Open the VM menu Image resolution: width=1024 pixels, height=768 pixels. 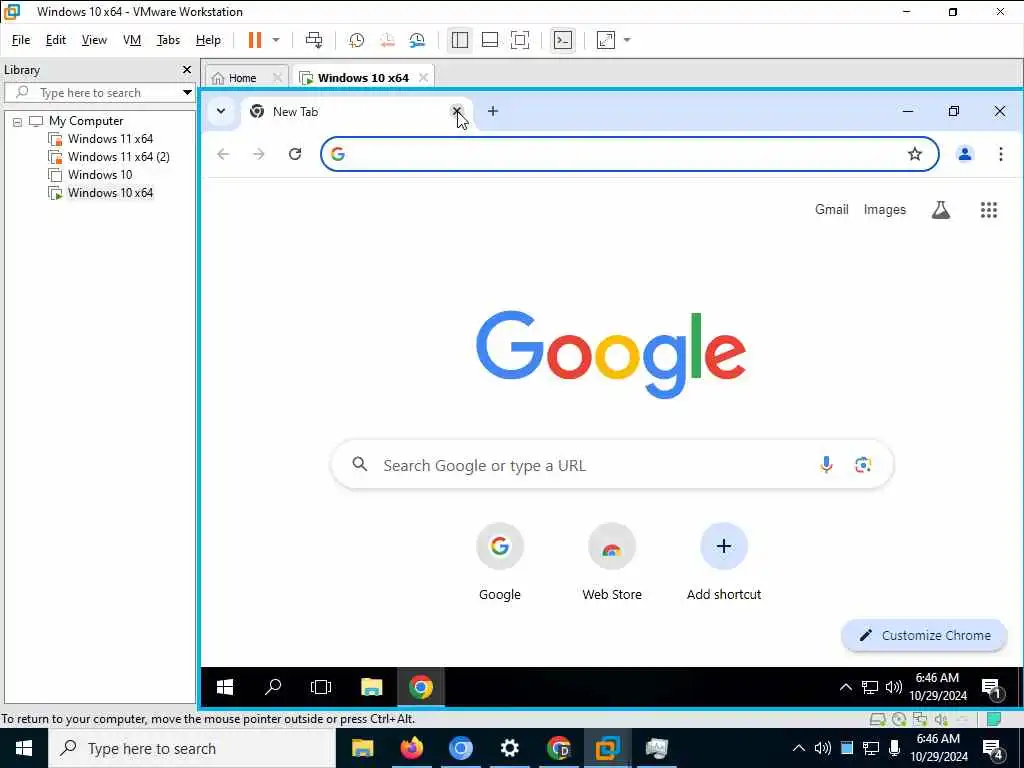[132, 40]
